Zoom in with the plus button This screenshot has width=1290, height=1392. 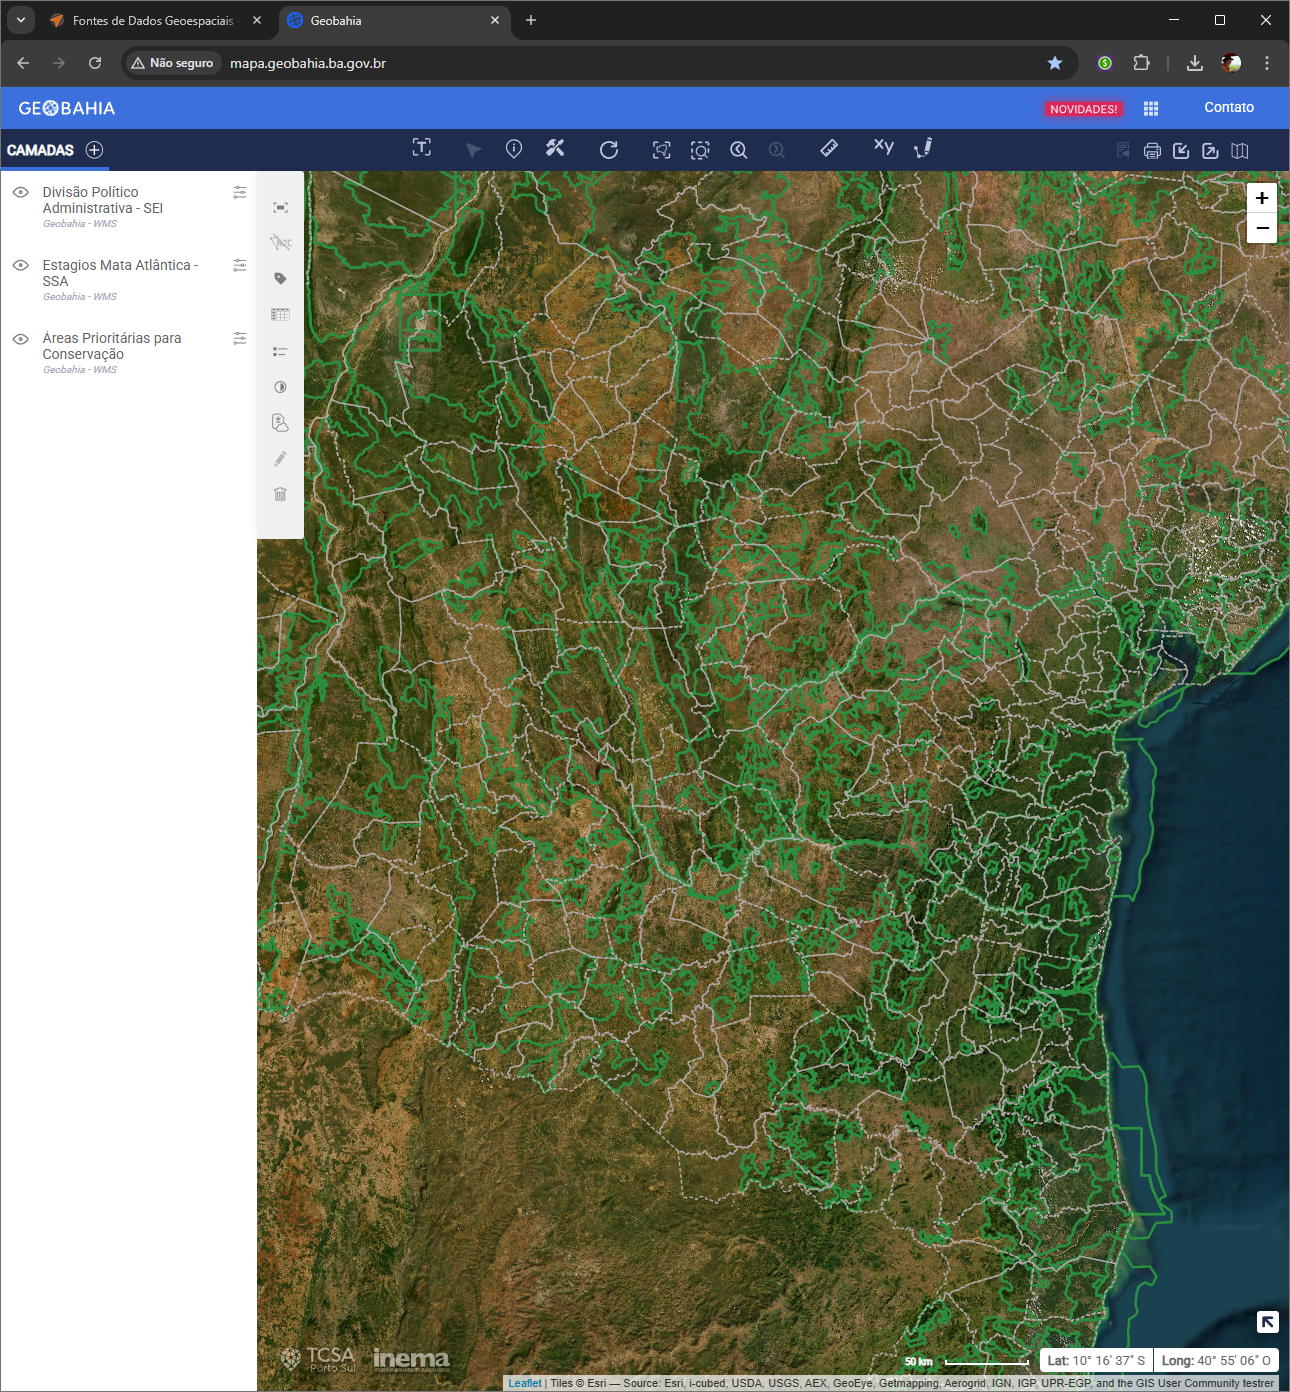(x=1262, y=198)
